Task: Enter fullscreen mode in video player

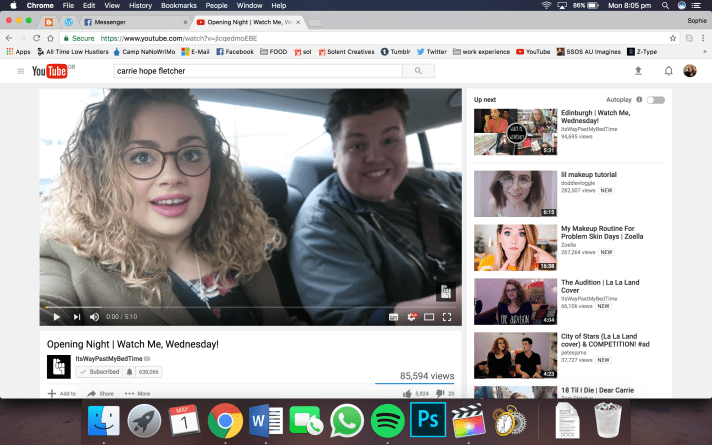Action: click(x=447, y=317)
